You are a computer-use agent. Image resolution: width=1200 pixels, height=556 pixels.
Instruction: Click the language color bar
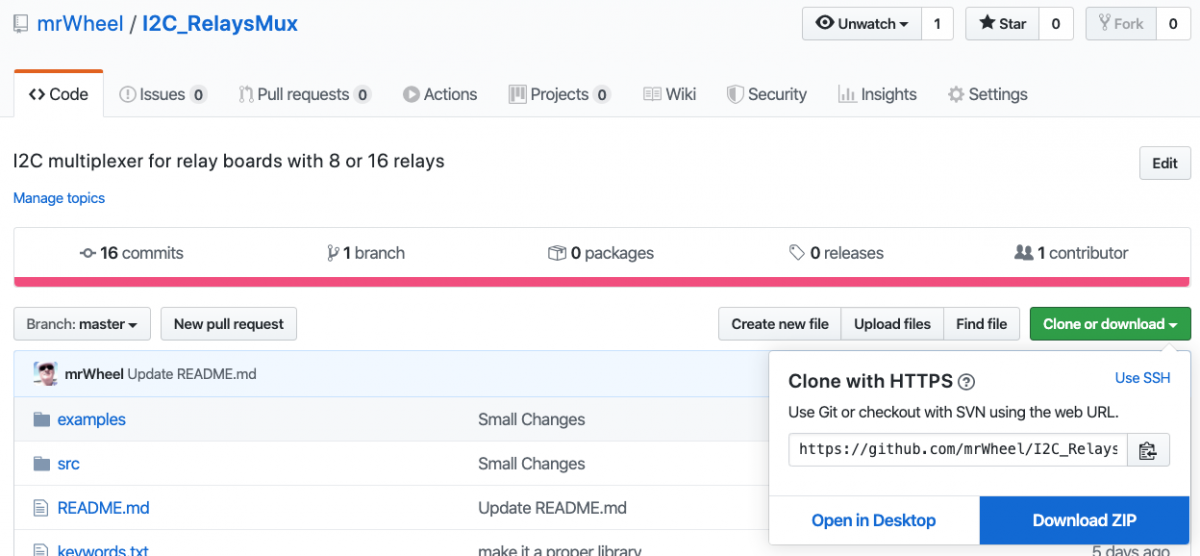(x=602, y=282)
